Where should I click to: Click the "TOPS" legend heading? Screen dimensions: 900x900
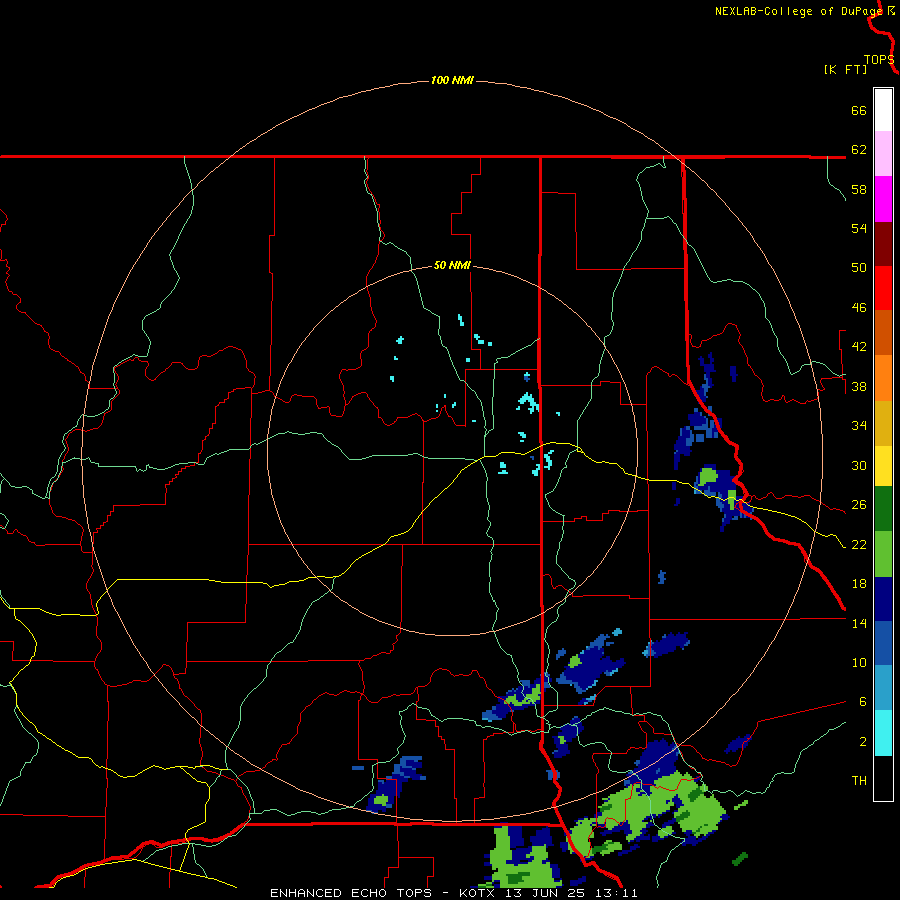click(879, 60)
